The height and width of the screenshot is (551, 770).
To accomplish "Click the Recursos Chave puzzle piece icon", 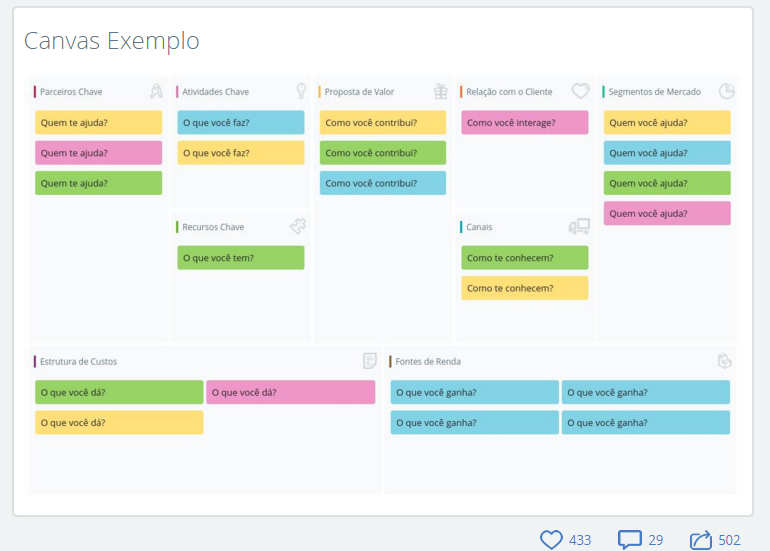I will point(297,227).
